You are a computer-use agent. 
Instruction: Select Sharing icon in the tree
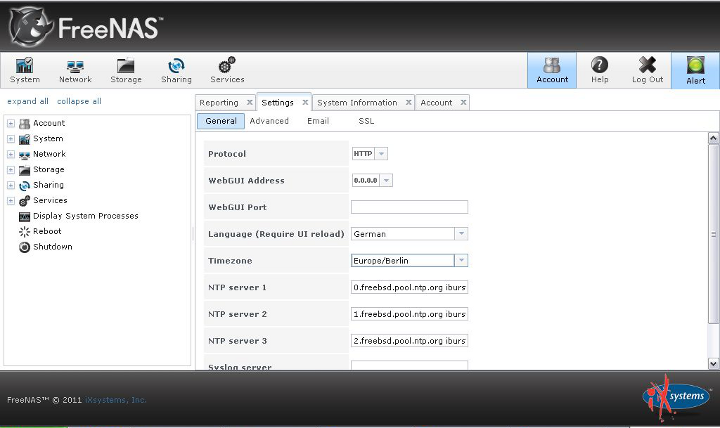tap(24, 186)
